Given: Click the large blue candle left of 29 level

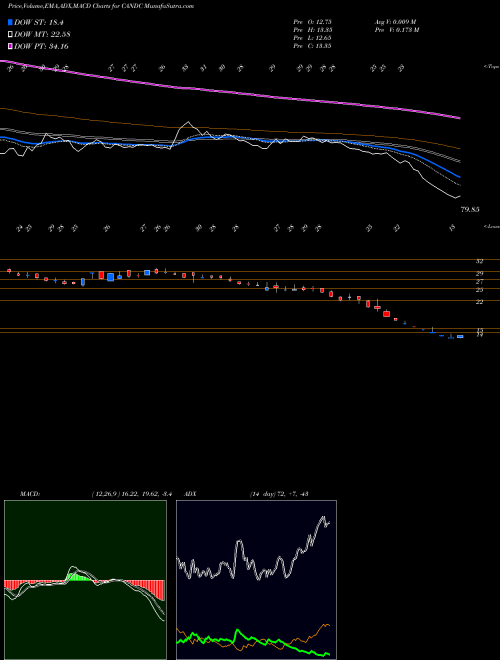Looking at the screenshot, I should 111,277.
